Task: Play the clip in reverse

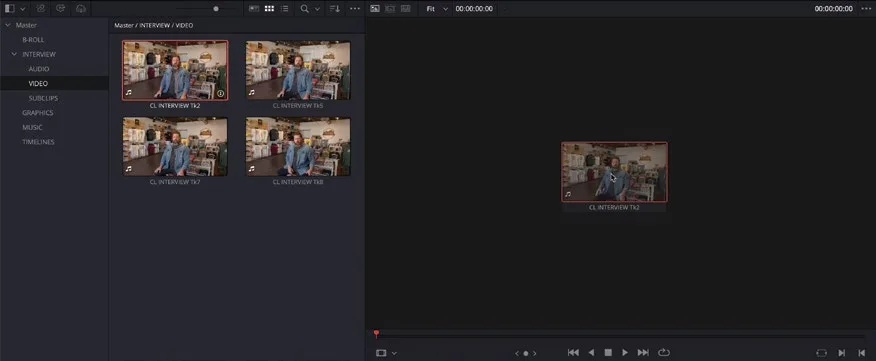Action: [591, 353]
